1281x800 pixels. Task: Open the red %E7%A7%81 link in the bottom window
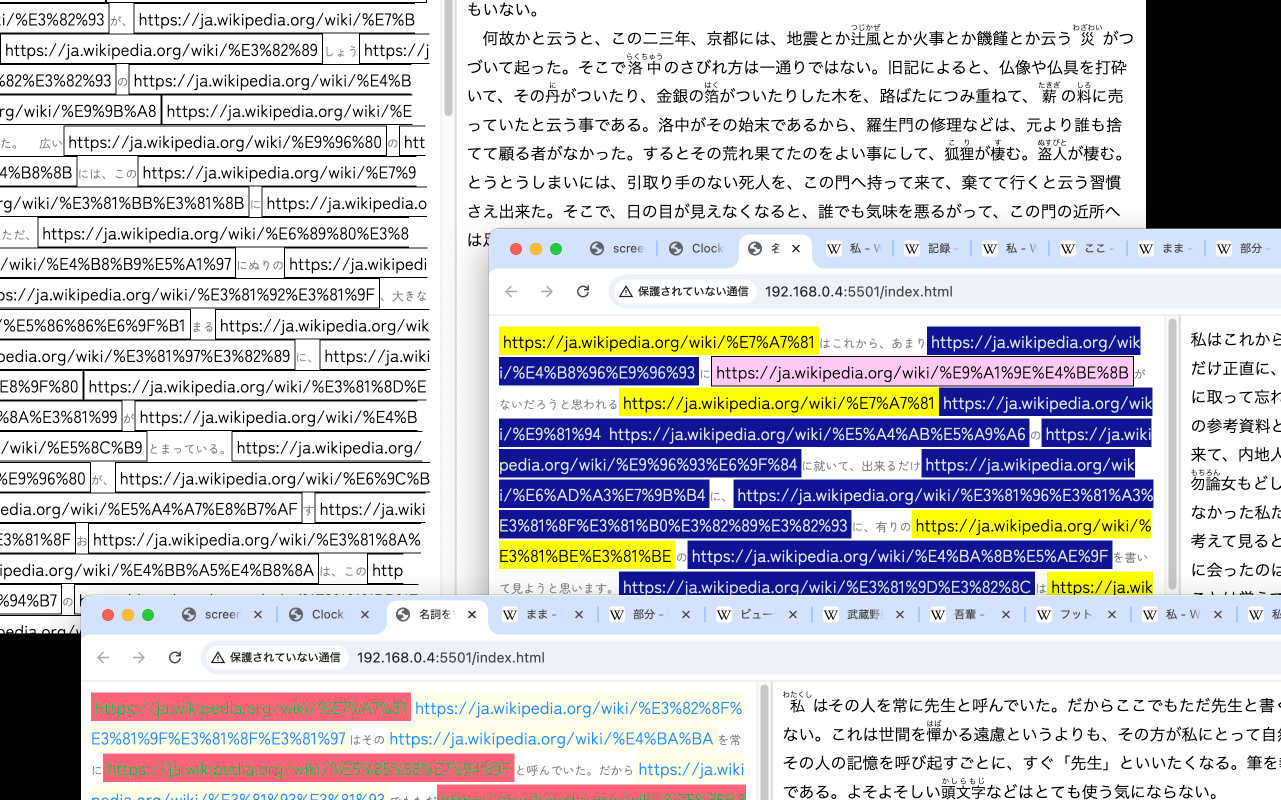[x=251, y=708]
